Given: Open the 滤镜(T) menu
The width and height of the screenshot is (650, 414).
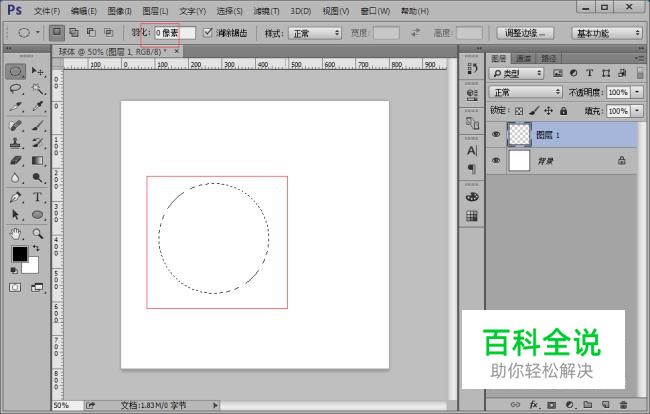Looking at the screenshot, I should [x=266, y=11].
